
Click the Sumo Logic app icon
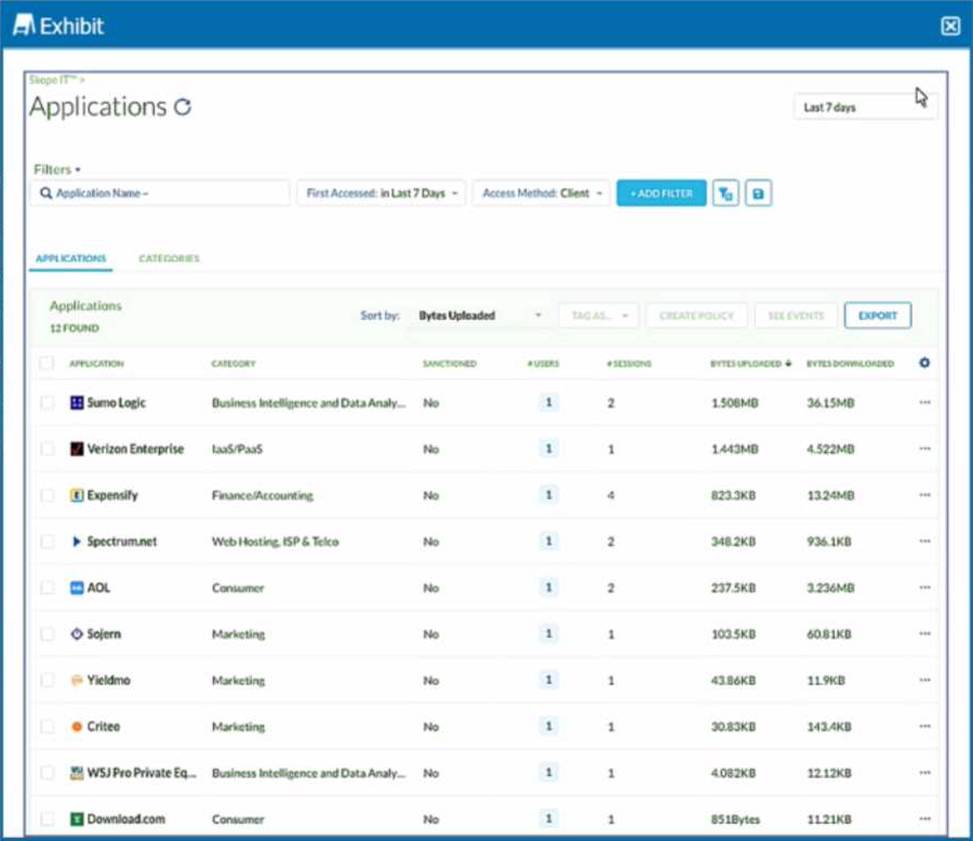point(77,403)
